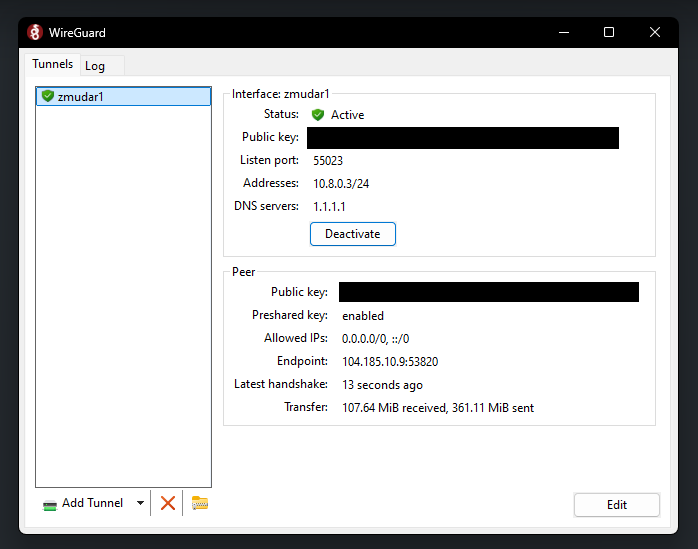The width and height of the screenshot is (698, 549).
Task: Click the listen port value 55023
Action: (328, 160)
